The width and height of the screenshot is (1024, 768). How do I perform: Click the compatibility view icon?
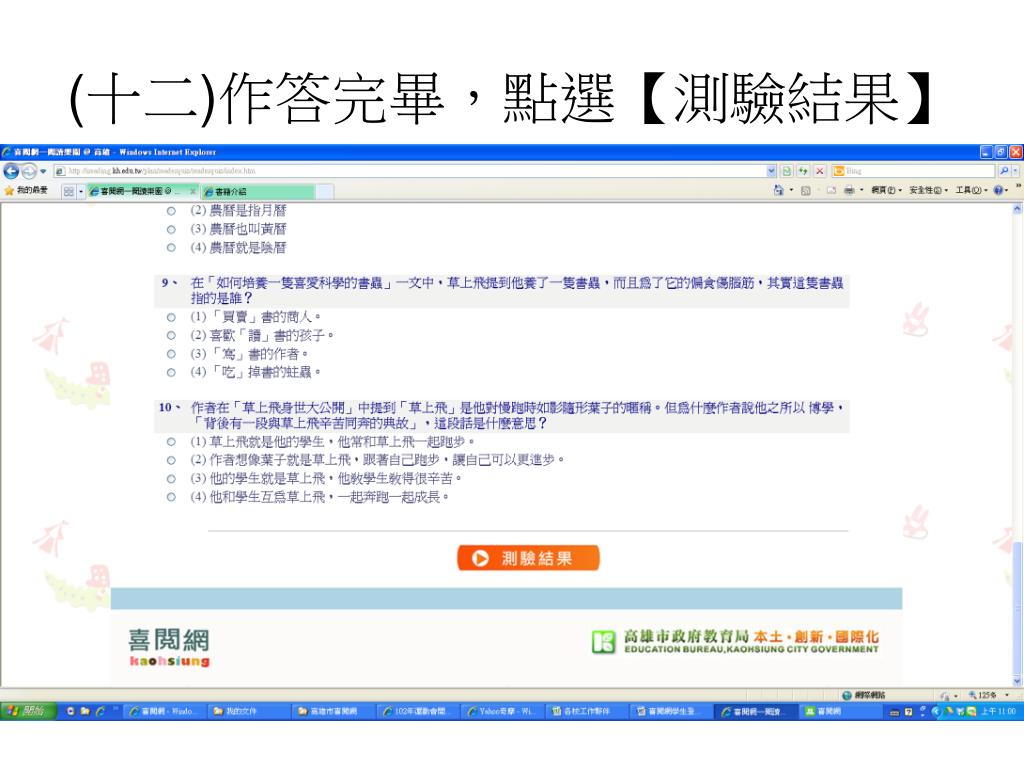pyautogui.click(x=787, y=171)
